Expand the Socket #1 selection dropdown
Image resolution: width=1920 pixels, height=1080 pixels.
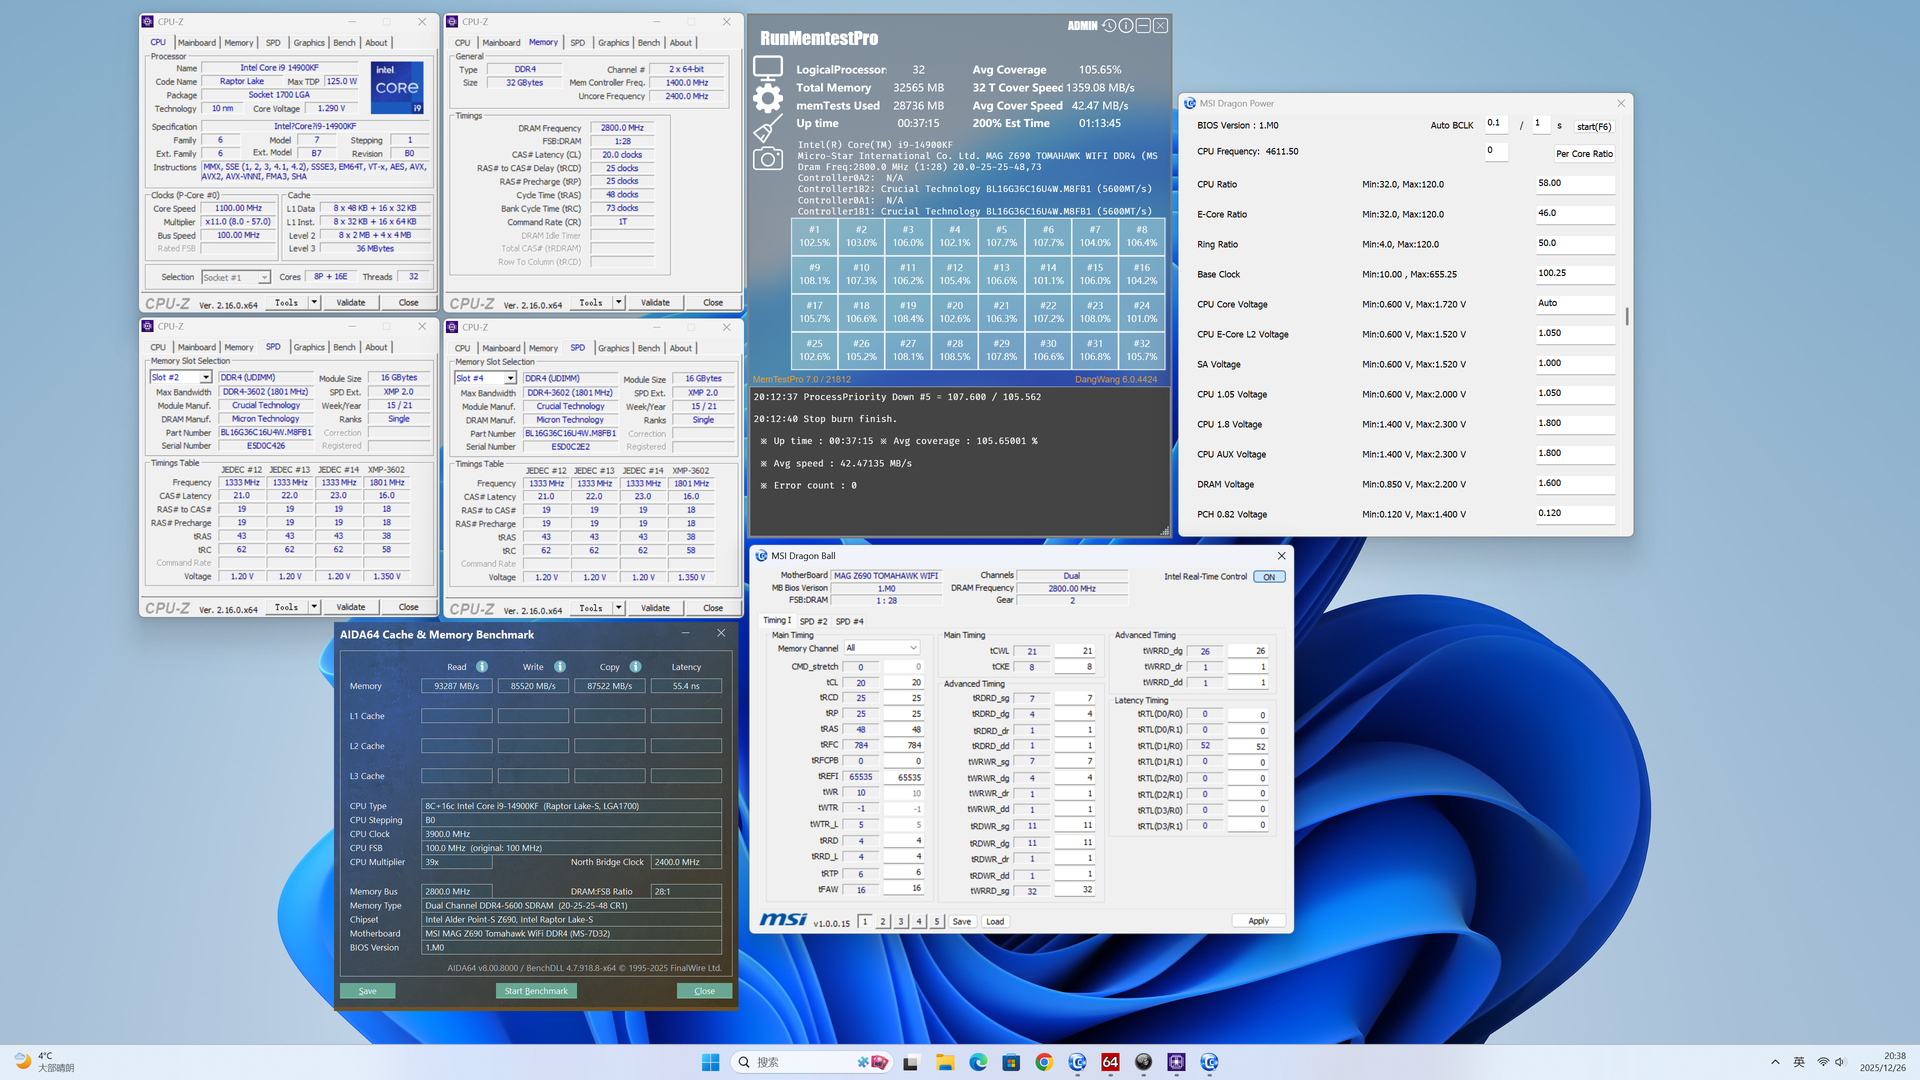(x=264, y=278)
